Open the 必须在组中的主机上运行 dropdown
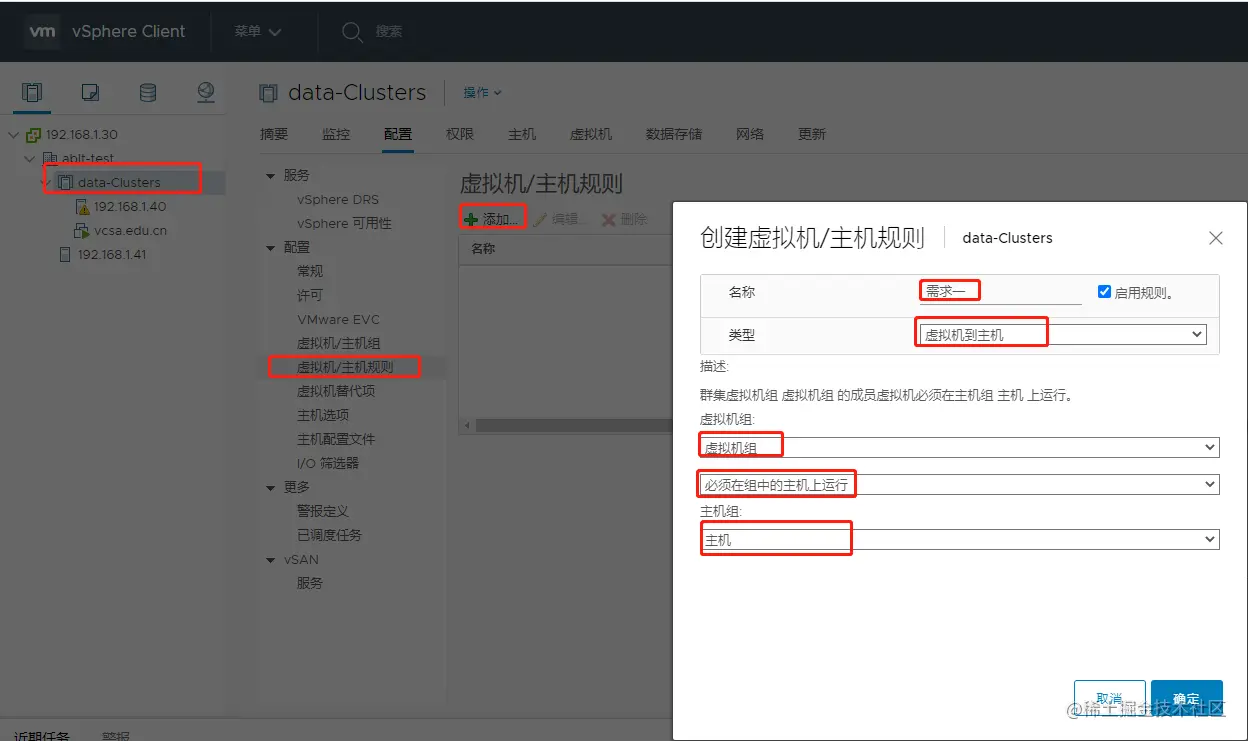Screen dimensions: 1248x741 pos(960,484)
